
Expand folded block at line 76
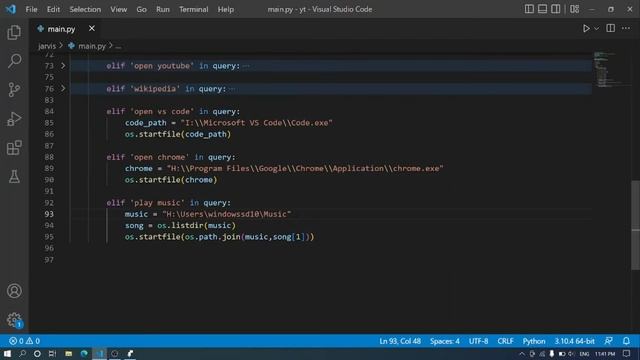63,88
